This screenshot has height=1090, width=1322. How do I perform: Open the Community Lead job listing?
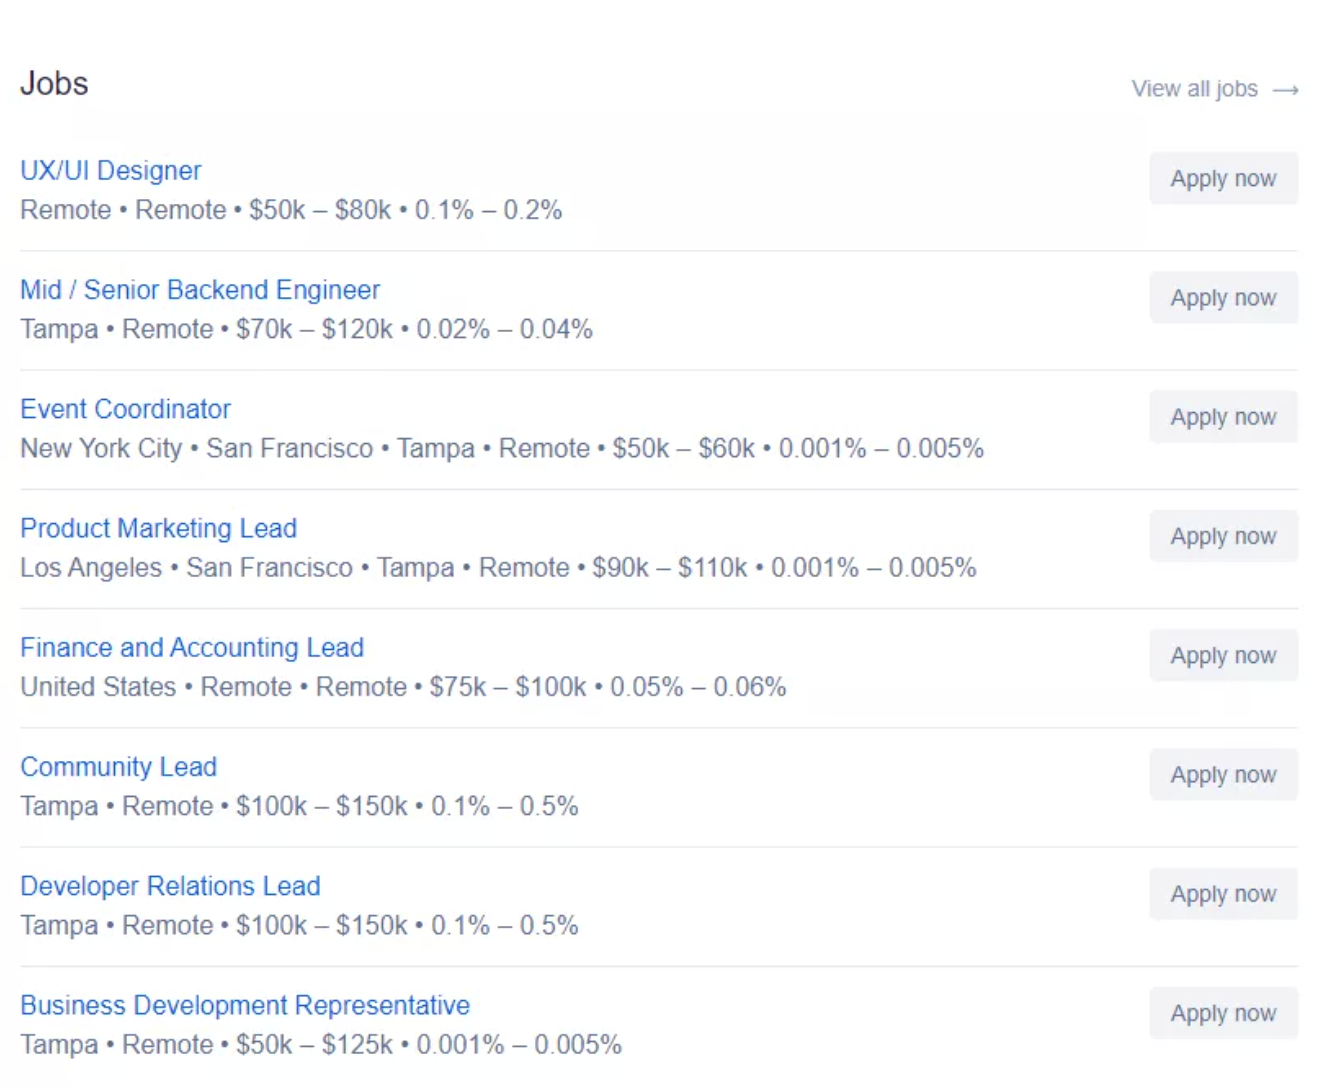tap(118, 767)
